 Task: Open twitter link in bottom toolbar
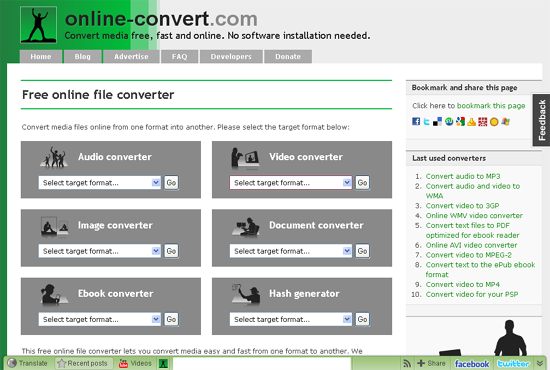pos(513,364)
